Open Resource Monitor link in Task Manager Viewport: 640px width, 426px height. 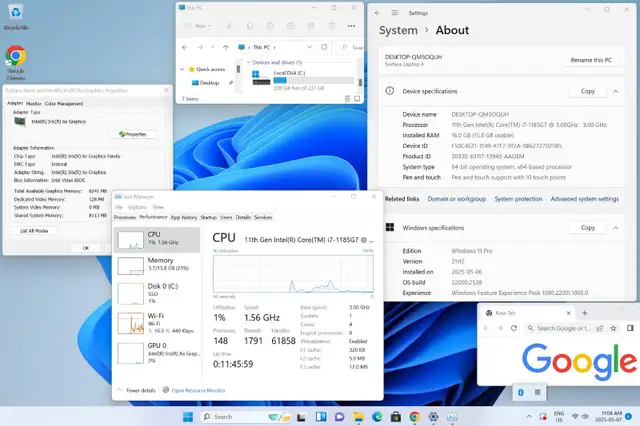pos(198,390)
